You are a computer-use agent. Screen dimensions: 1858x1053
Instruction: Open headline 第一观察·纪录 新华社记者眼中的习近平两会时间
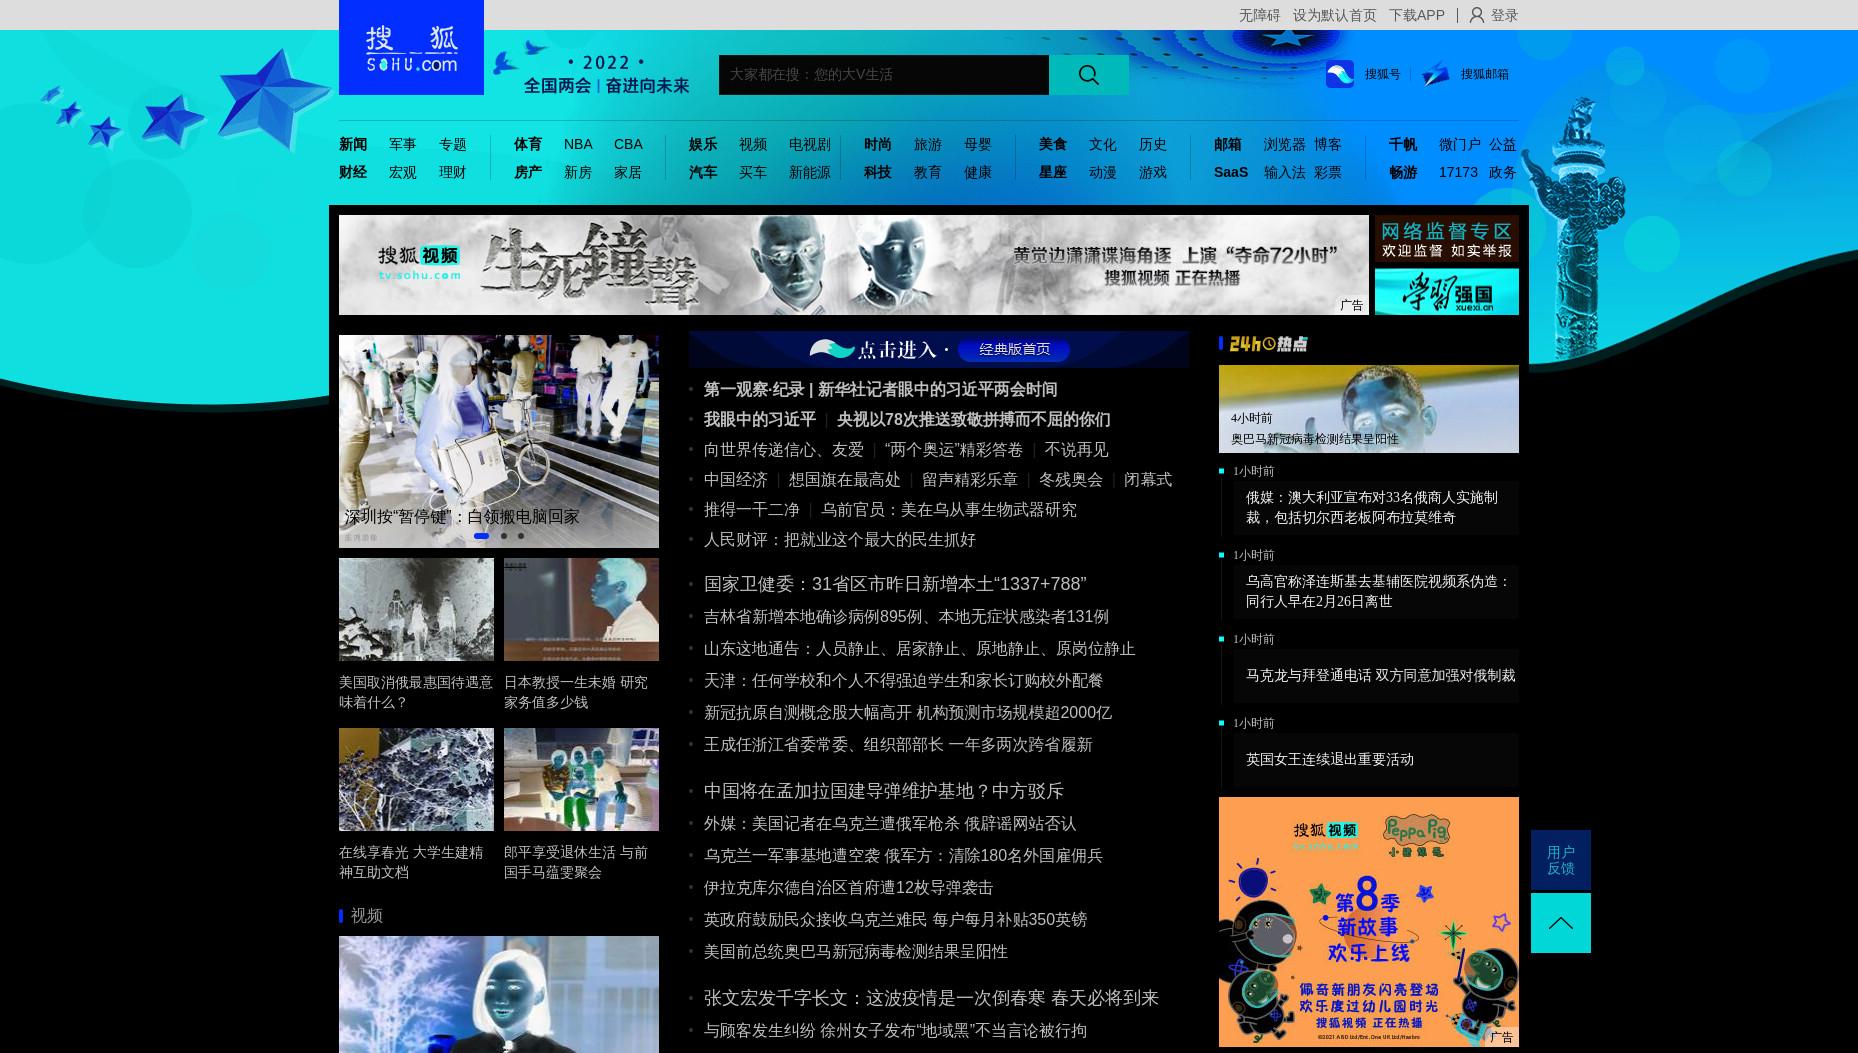[880, 390]
